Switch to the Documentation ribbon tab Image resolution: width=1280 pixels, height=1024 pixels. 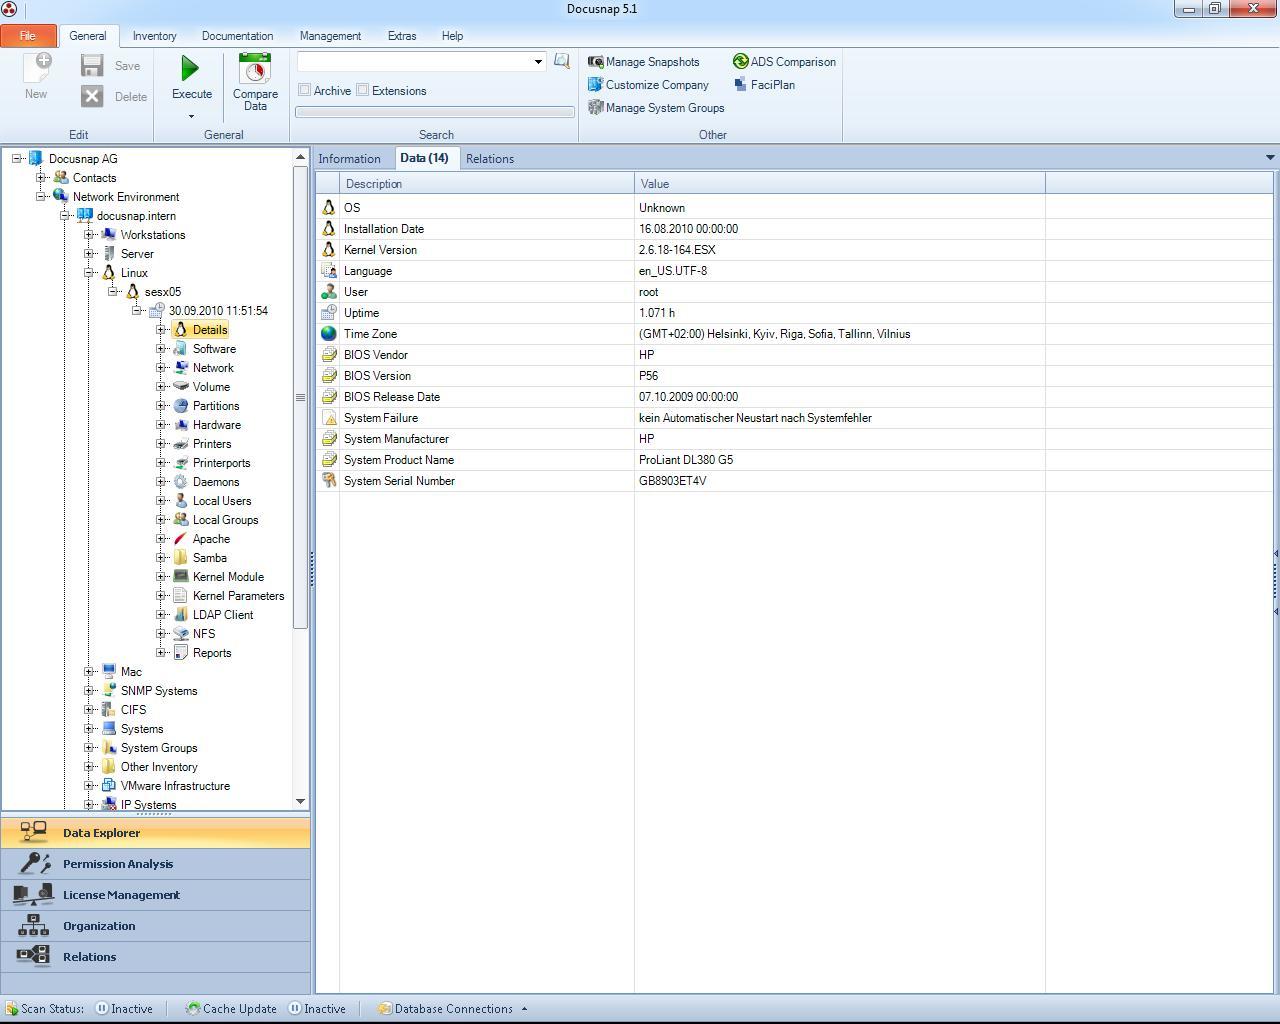[x=237, y=36]
